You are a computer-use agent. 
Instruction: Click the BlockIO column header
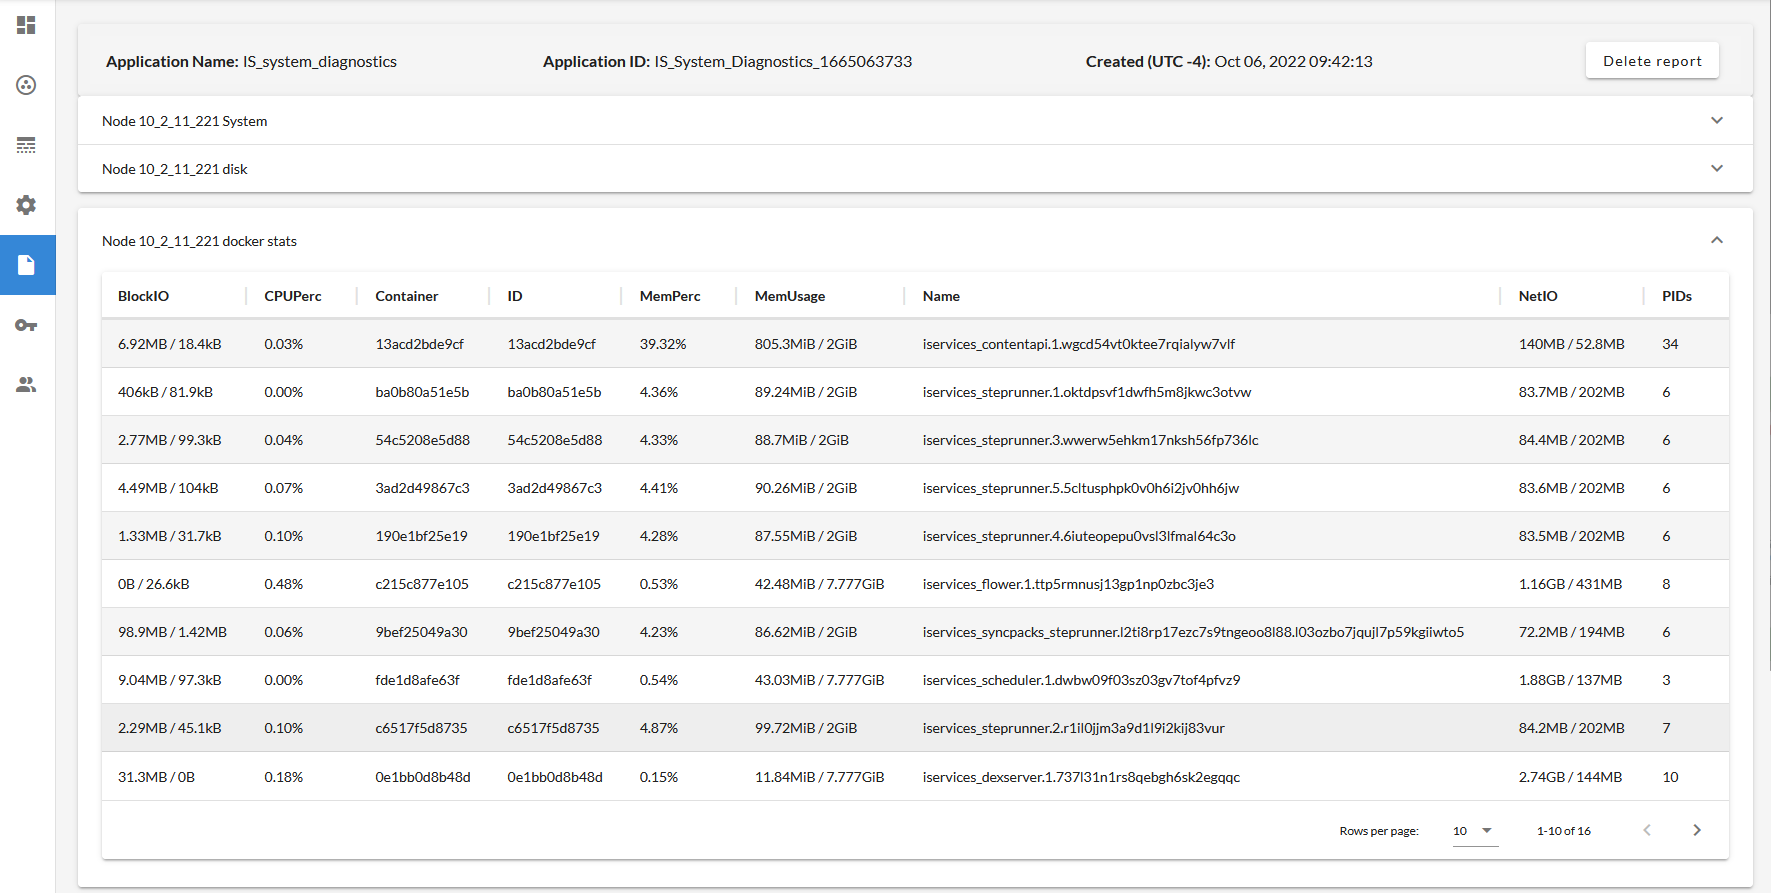tap(143, 296)
